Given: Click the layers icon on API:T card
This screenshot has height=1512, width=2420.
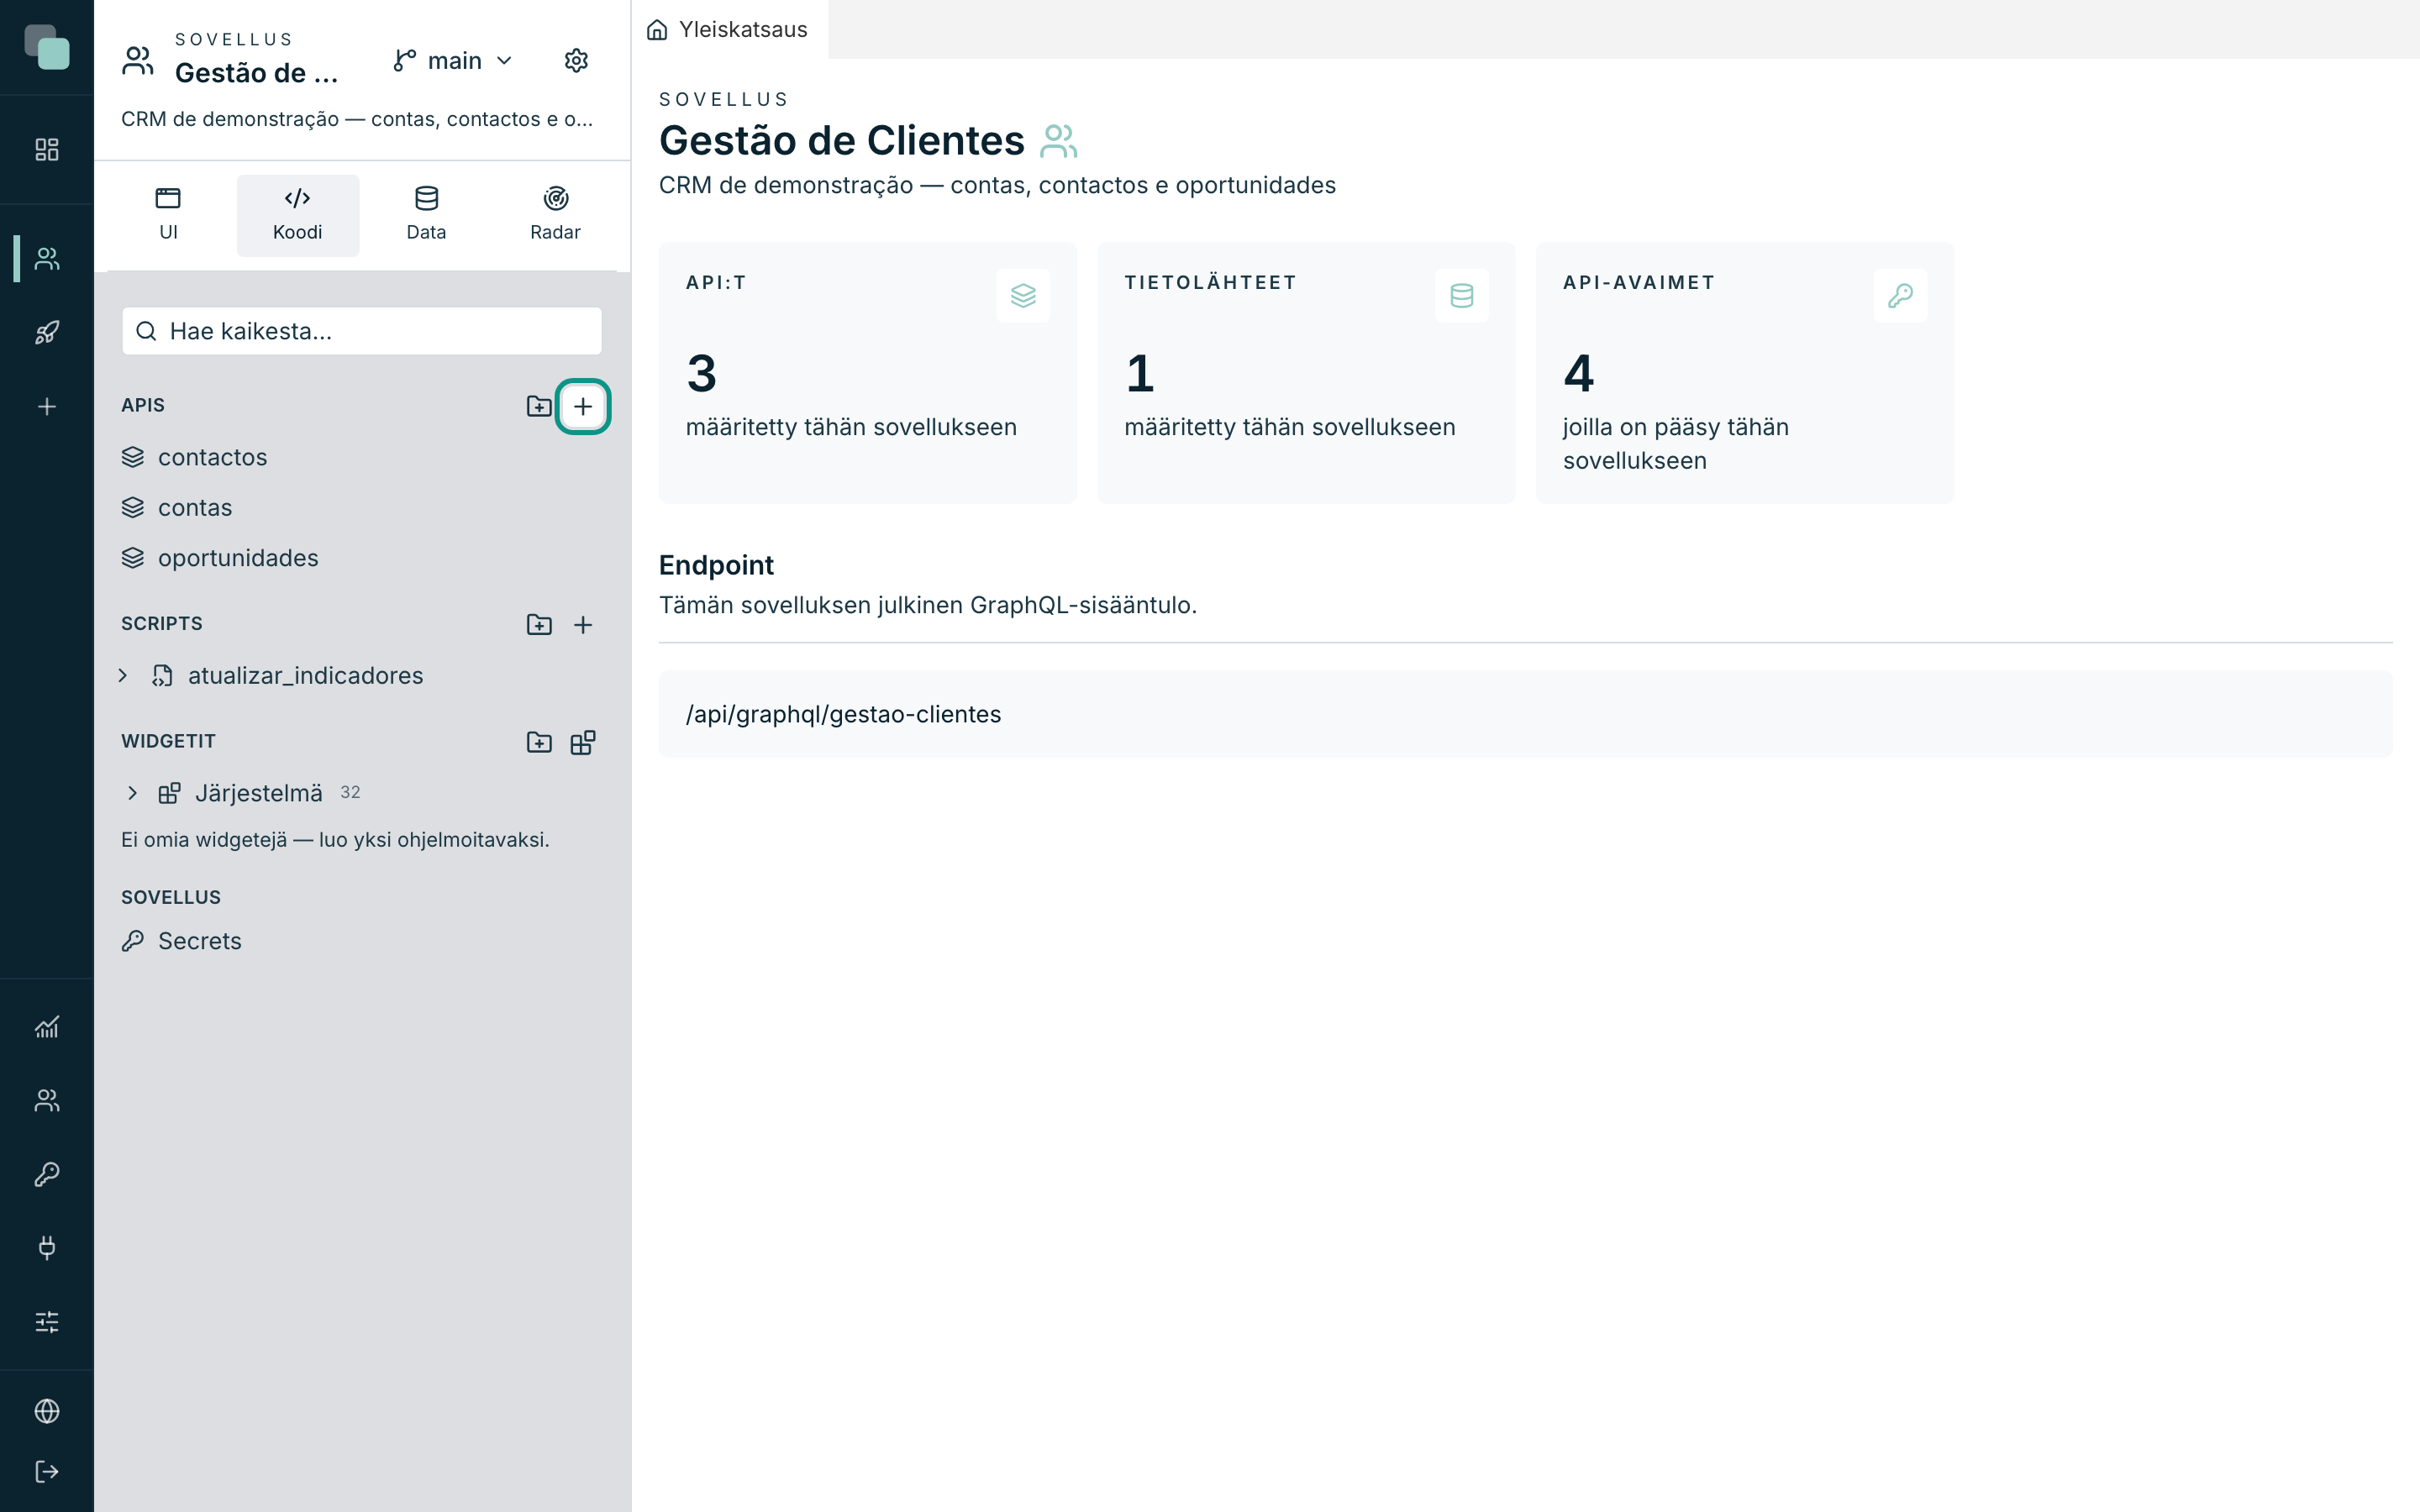Looking at the screenshot, I should [1023, 296].
